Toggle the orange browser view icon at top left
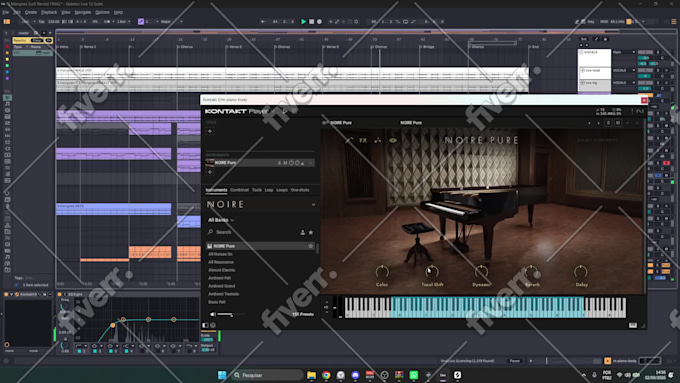Image resolution: width=680 pixels, height=383 pixels. pyautogui.click(x=7, y=21)
